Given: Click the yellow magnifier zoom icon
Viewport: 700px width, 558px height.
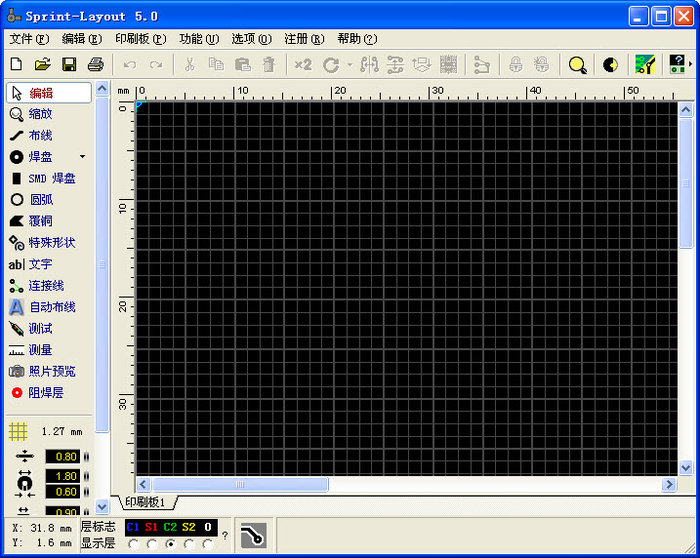Looking at the screenshot, I should 577,65.
